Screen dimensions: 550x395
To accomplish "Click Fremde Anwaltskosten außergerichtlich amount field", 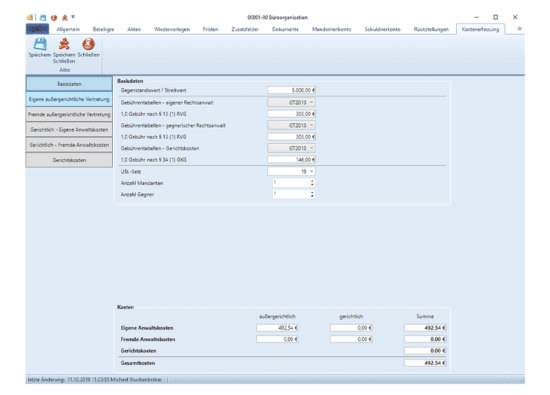I will 277,339.
